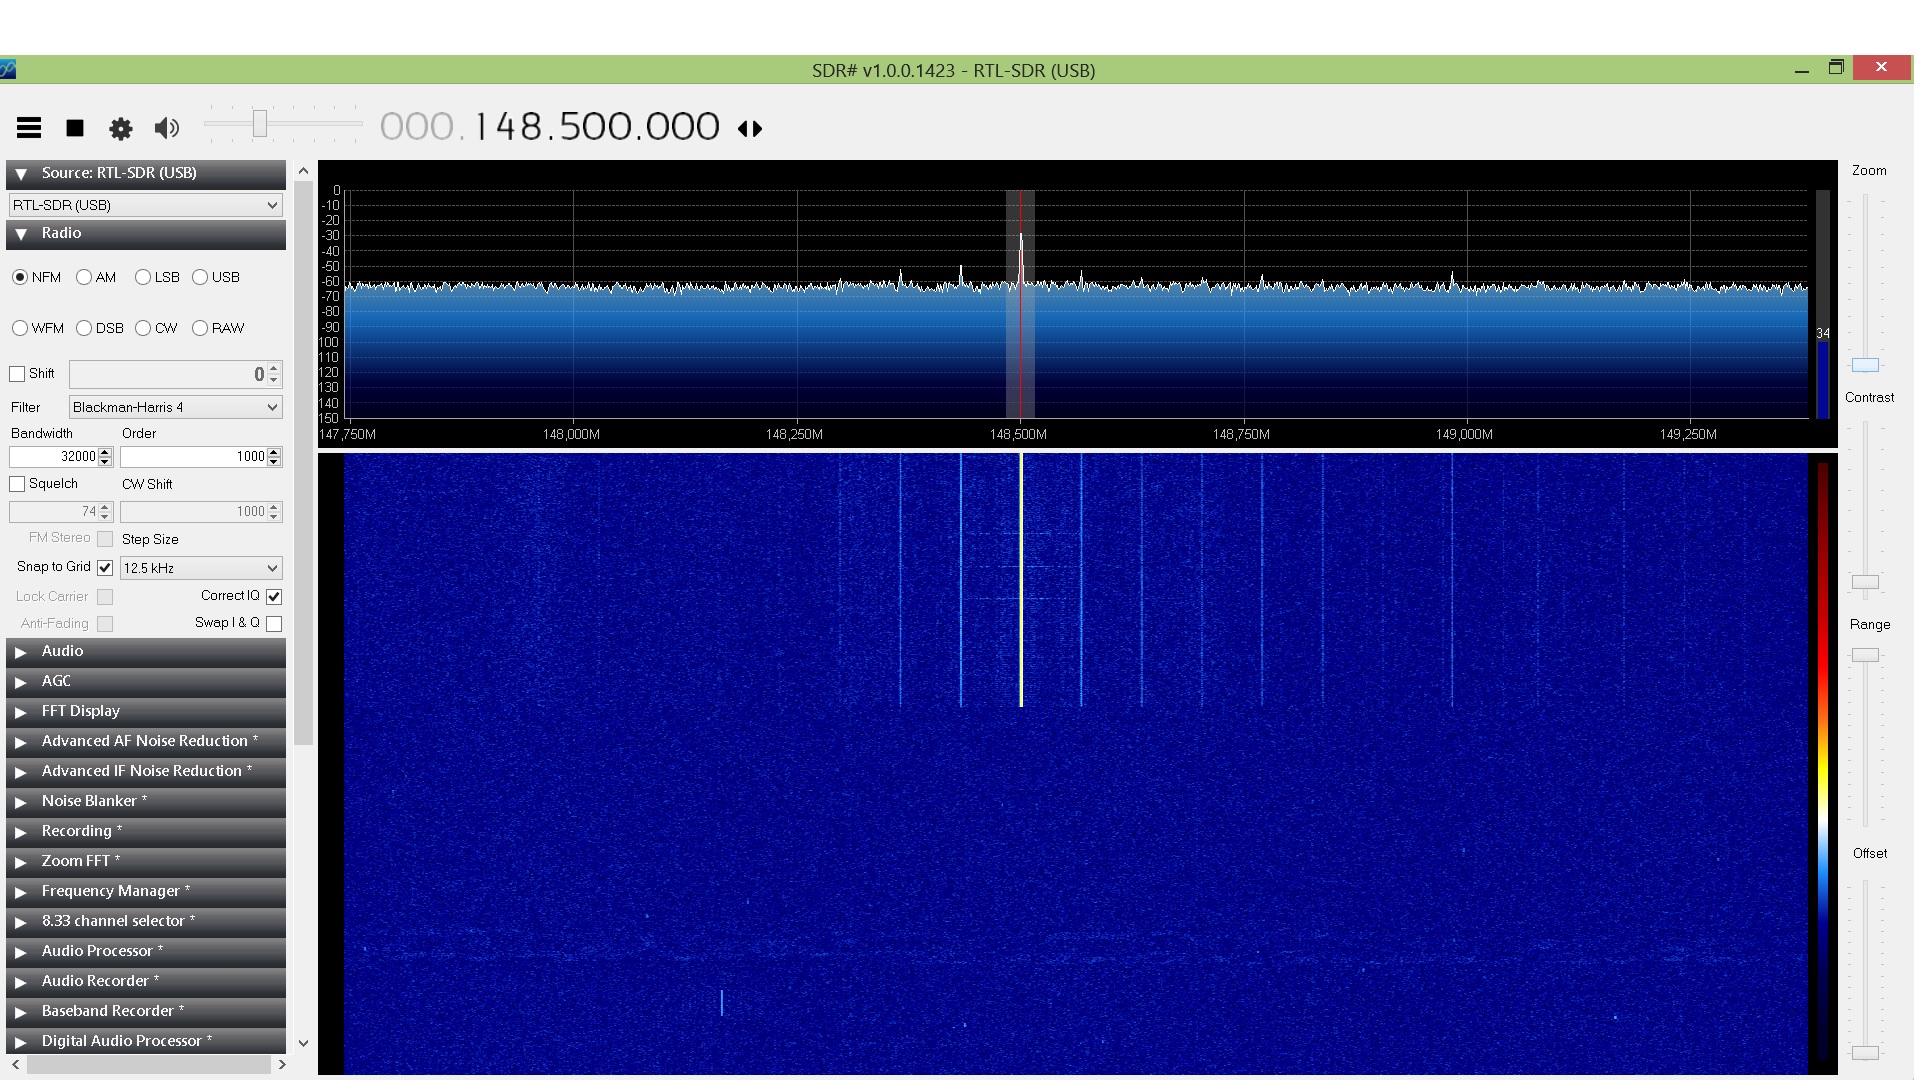Expand the FFT Display panel
1920x1080 pixels.
[x=146, y=712]
